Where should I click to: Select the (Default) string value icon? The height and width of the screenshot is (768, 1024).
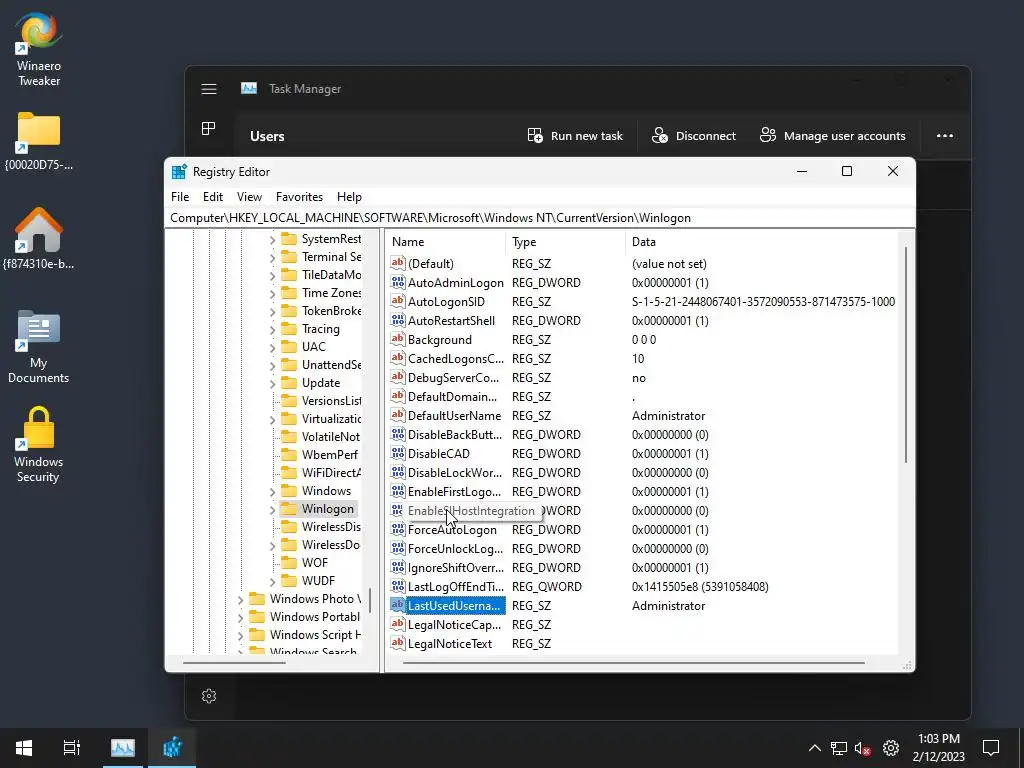[x=398, y=263]
